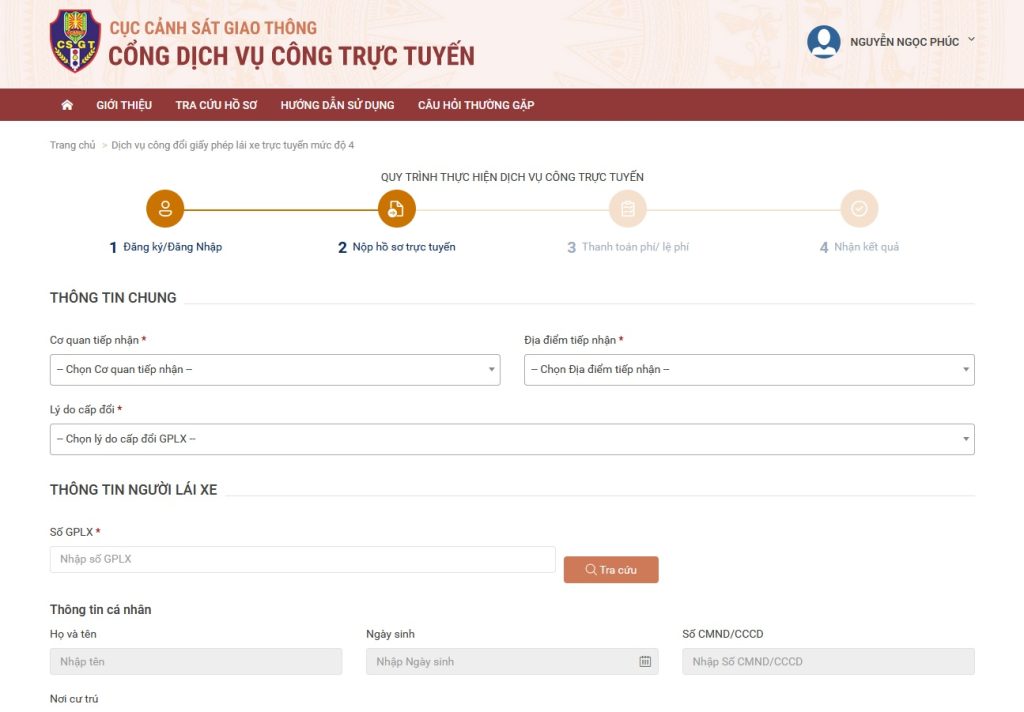1024x712 pixels.
Task: Click the user avatar icon next to NGUYỄN NGỌC PHÚC
Action: pyautogui.click(x=823, y=42)
